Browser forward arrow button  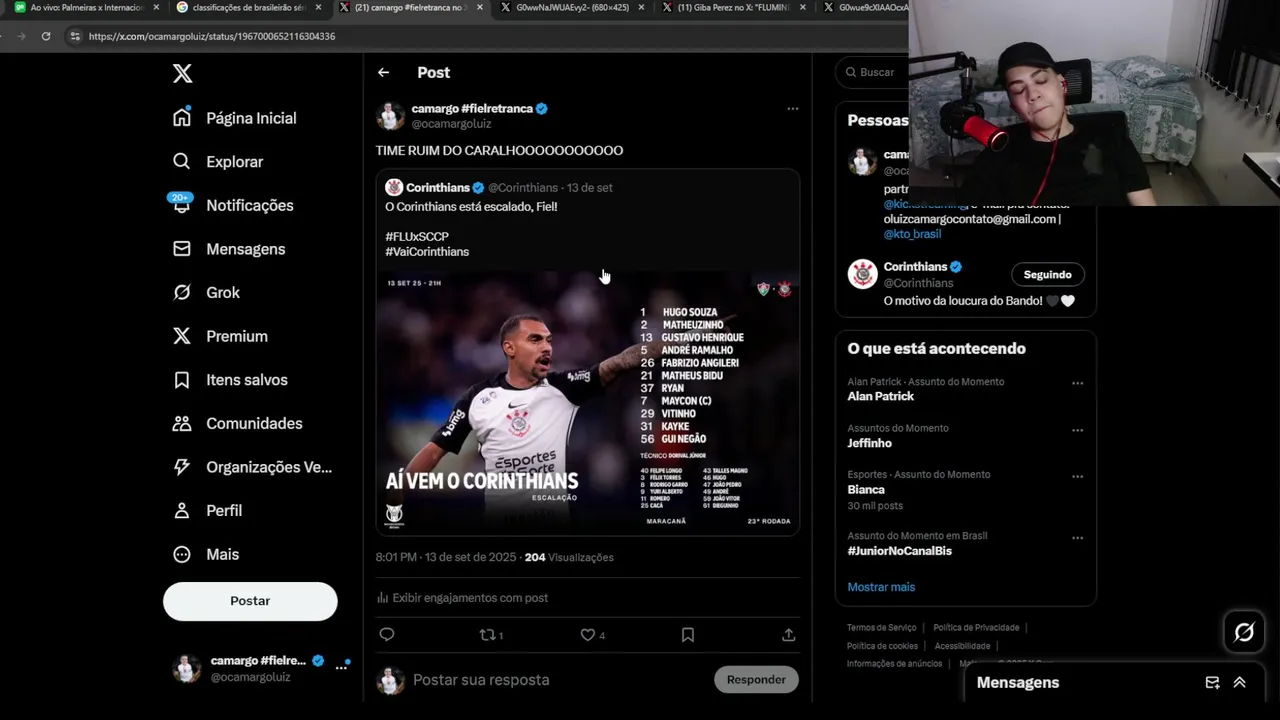(21, 36)
